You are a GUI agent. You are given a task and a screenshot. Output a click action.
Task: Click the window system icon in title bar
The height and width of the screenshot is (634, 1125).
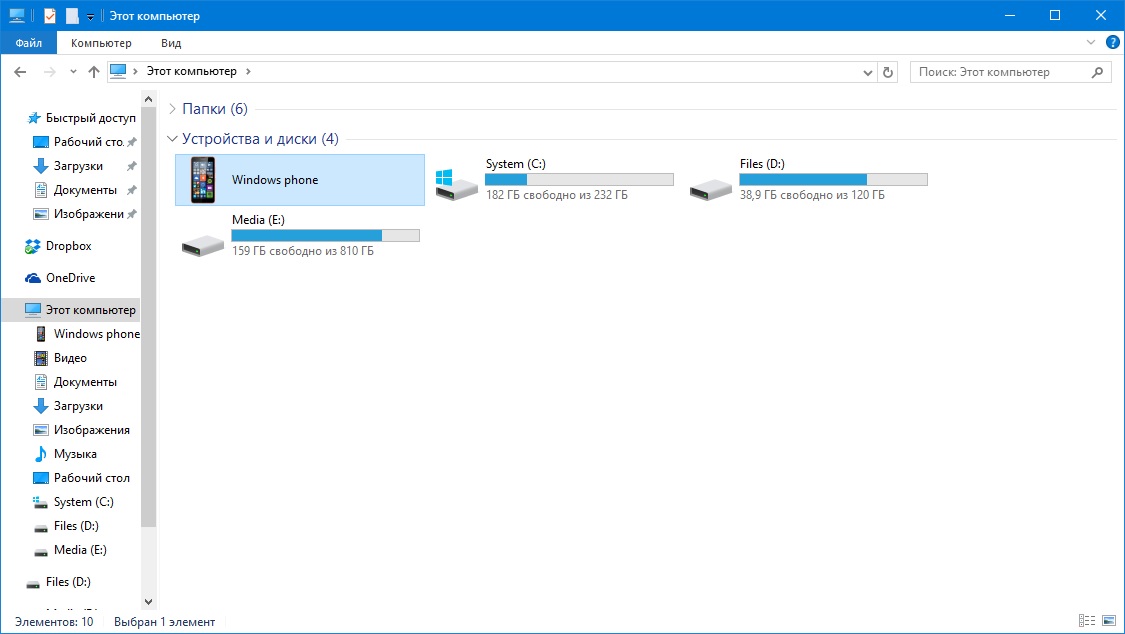(x=17, y=15)
